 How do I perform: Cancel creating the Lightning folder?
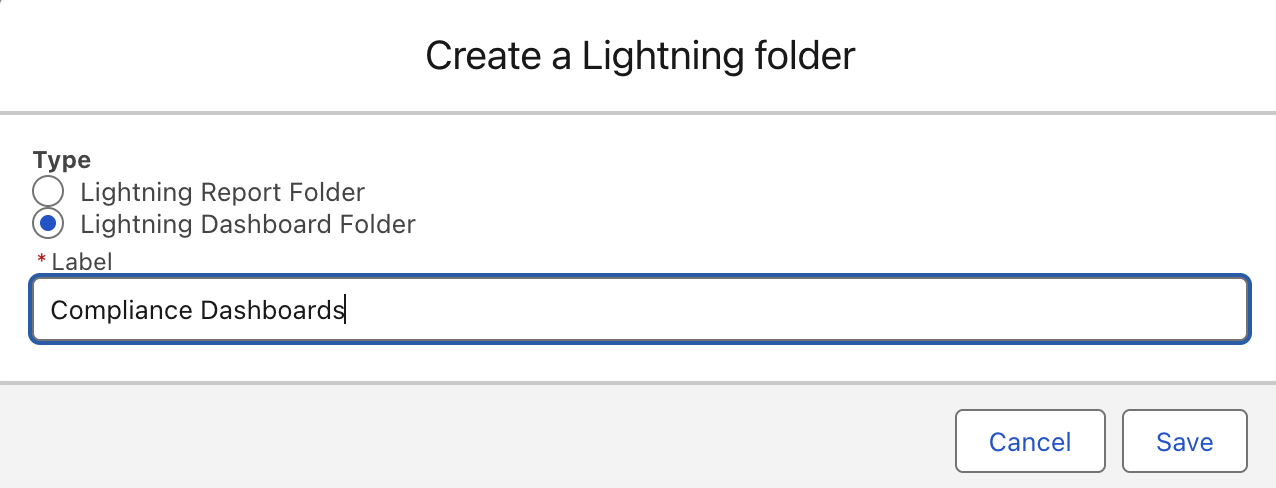pos(1030,441)
